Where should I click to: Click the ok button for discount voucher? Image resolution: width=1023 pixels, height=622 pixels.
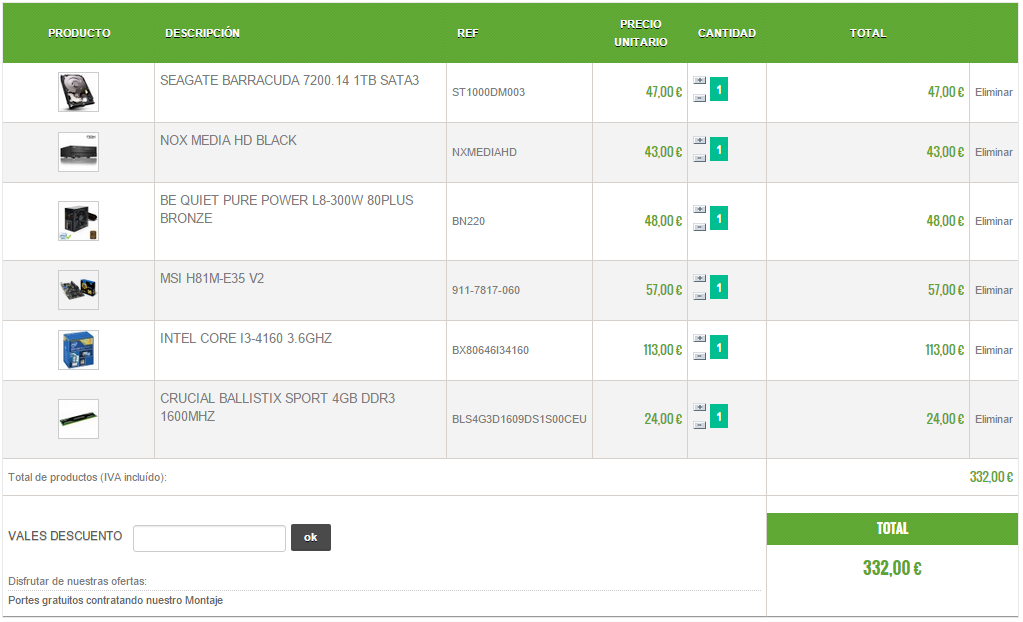pos(311,537)
